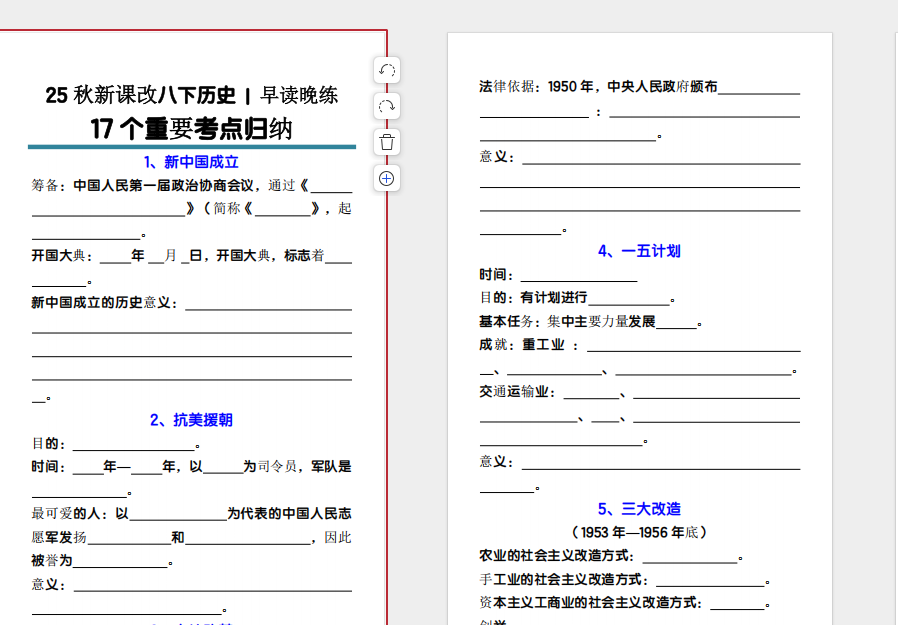This screenshot has height=625, width=898.
Task: Delete the selected page with trash icon
Action: [x=387, y=142]
